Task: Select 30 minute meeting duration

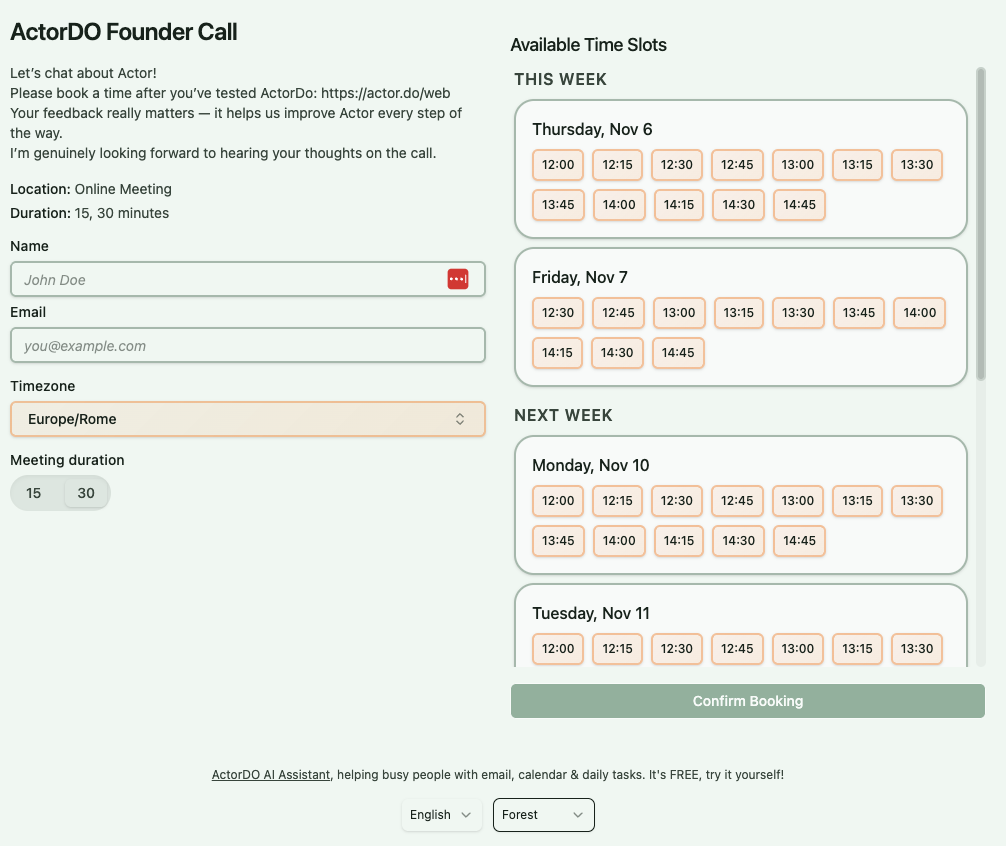Action: click(x=86, y=493)
